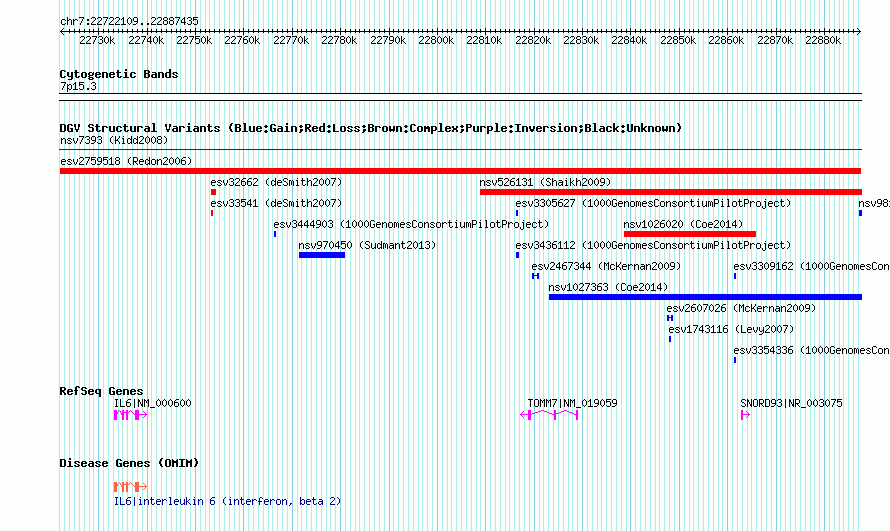The image size is (890, 531).
Task: Open the nsv7393 (Kidd2008) label
Action: (114, 140)
